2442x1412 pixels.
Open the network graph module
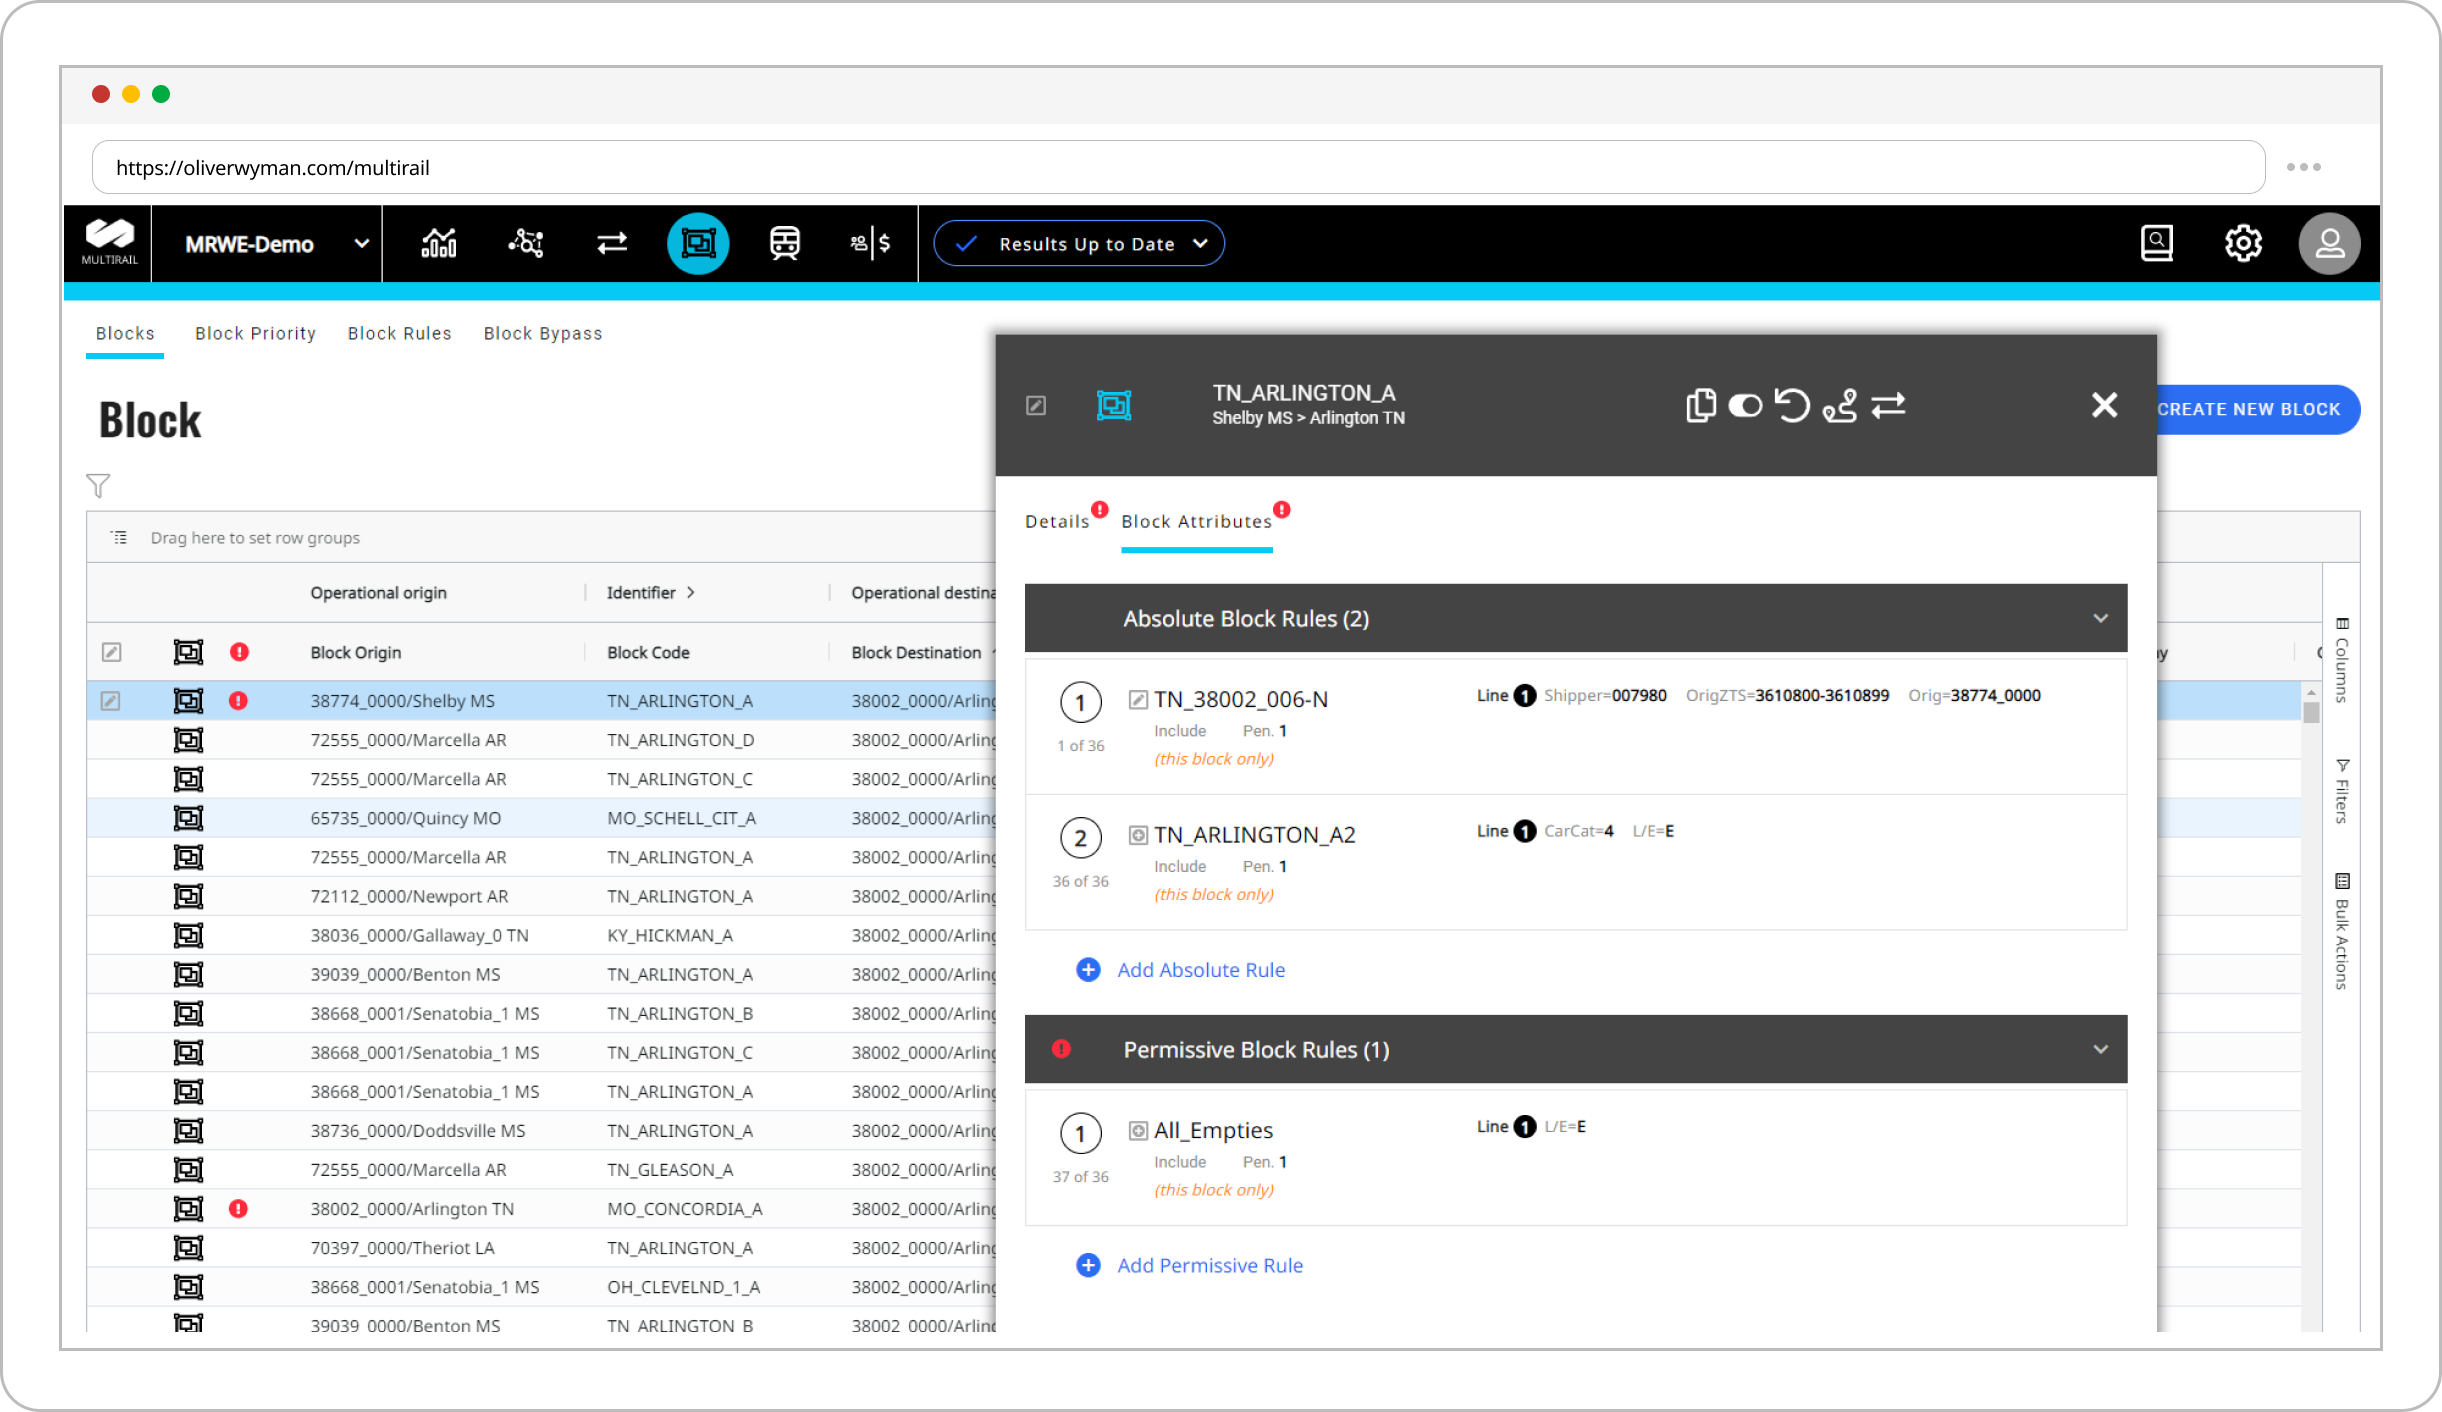(526, 243)
